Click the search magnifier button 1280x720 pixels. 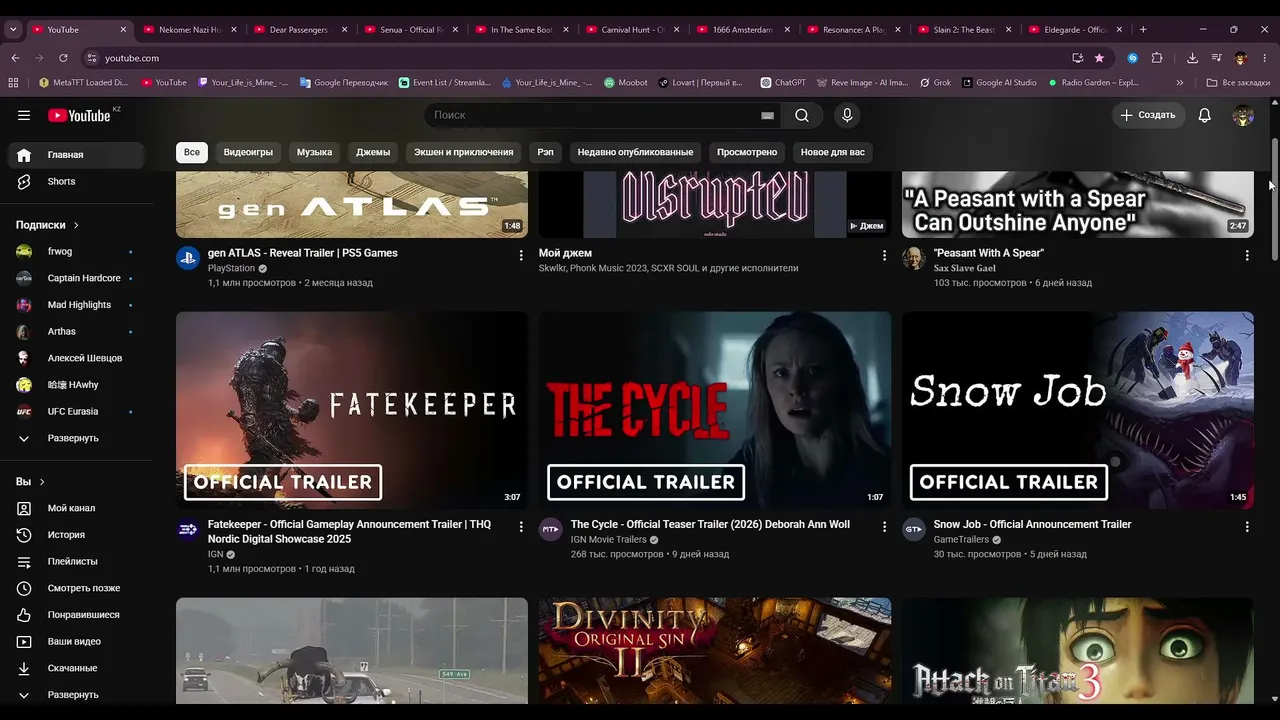pyautogui.click(x=802, y=115)
